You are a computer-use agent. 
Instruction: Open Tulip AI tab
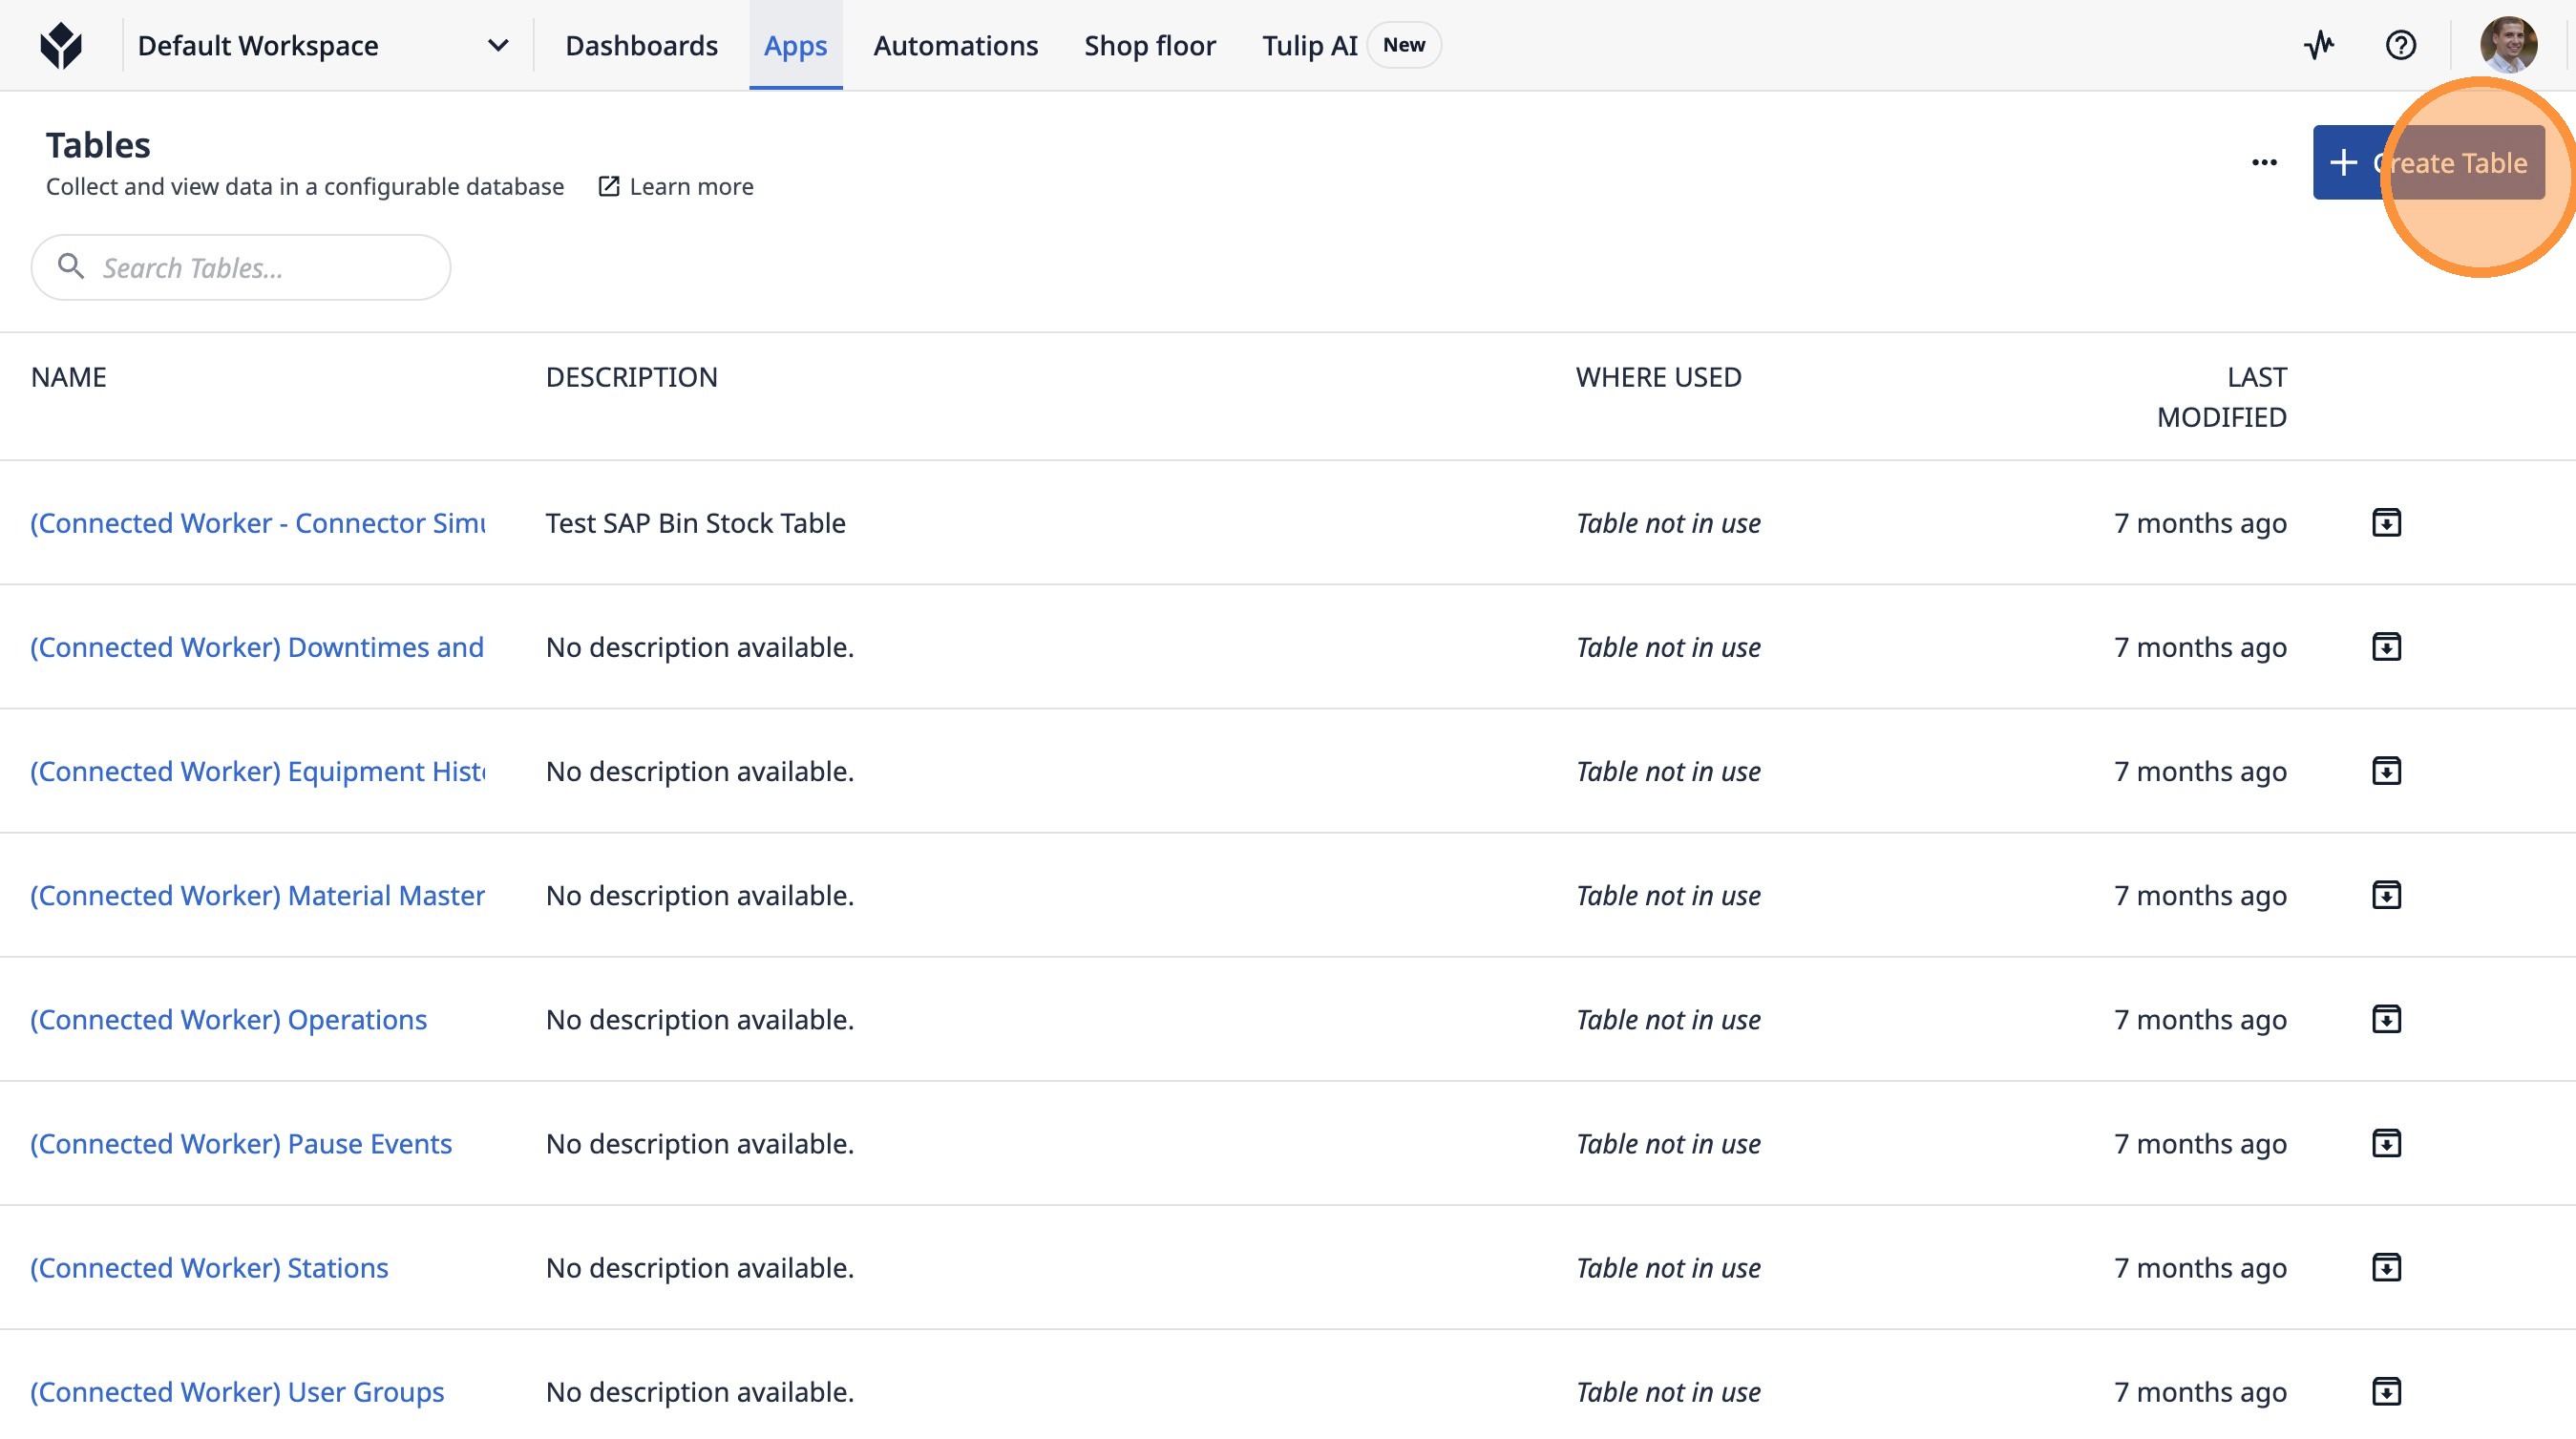click(1309, 46)
